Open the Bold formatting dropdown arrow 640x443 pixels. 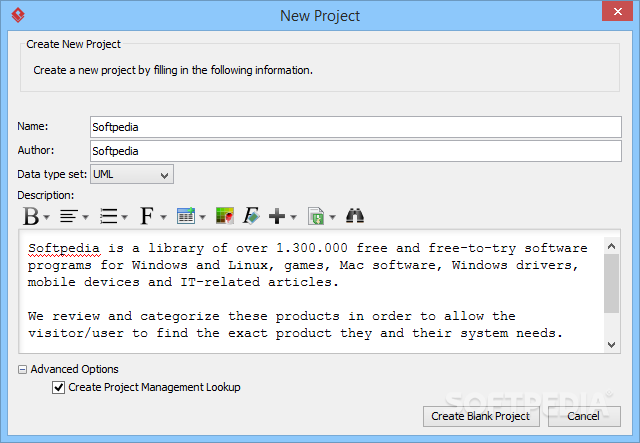[47, 217]
